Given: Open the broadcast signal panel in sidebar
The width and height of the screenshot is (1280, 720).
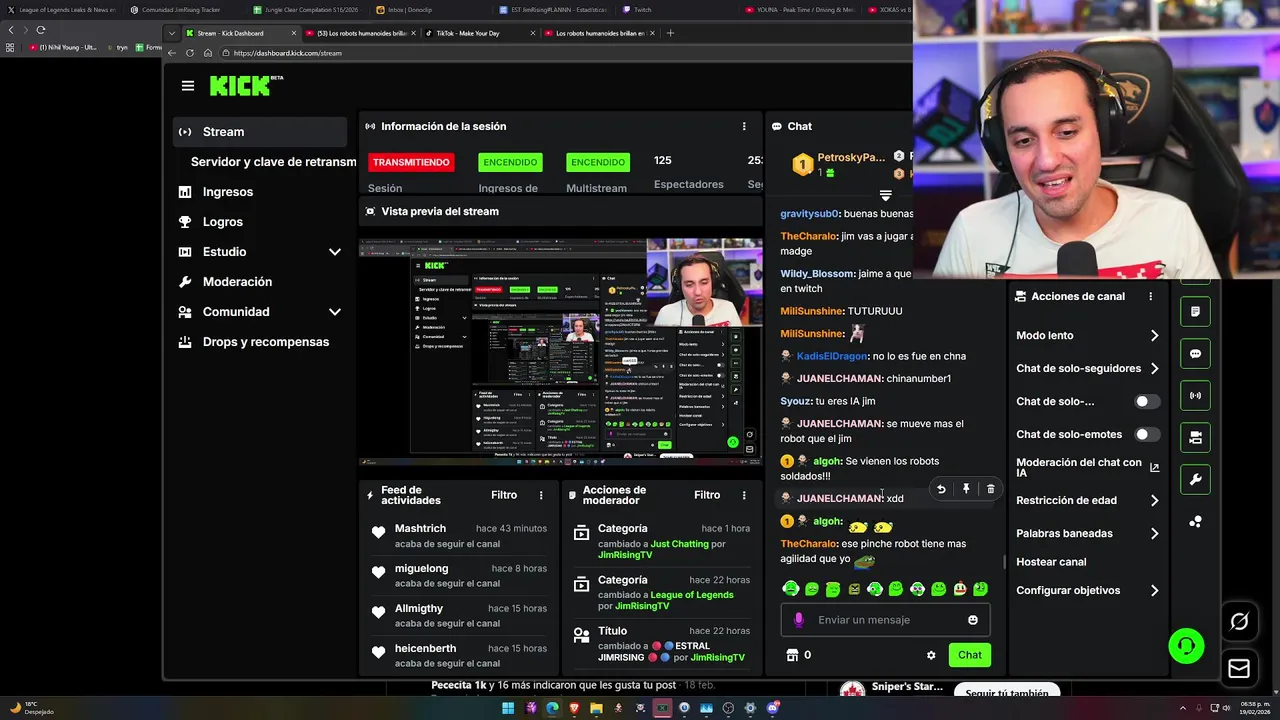Looking at the screenshot, I should [x=1195, y=396].
